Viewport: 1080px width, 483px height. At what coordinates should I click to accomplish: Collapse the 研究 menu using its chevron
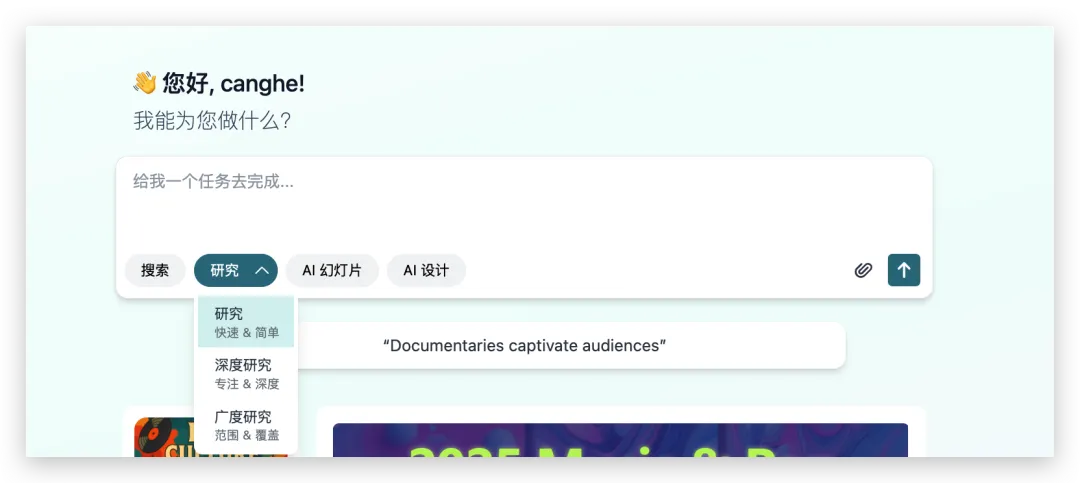[262, 270]
